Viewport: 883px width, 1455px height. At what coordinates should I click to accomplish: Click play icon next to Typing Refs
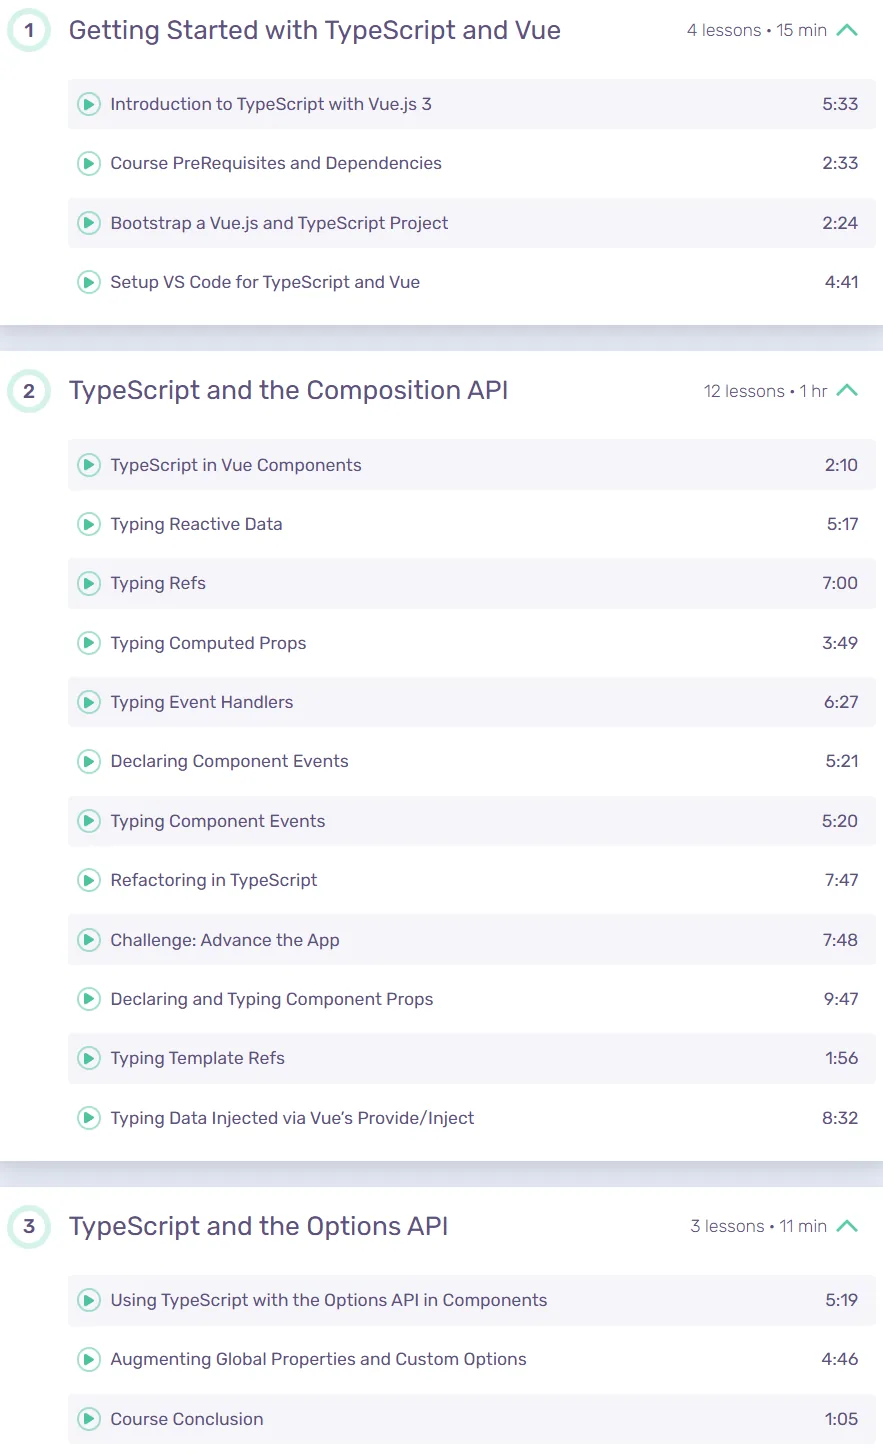[x=89, y=583]
